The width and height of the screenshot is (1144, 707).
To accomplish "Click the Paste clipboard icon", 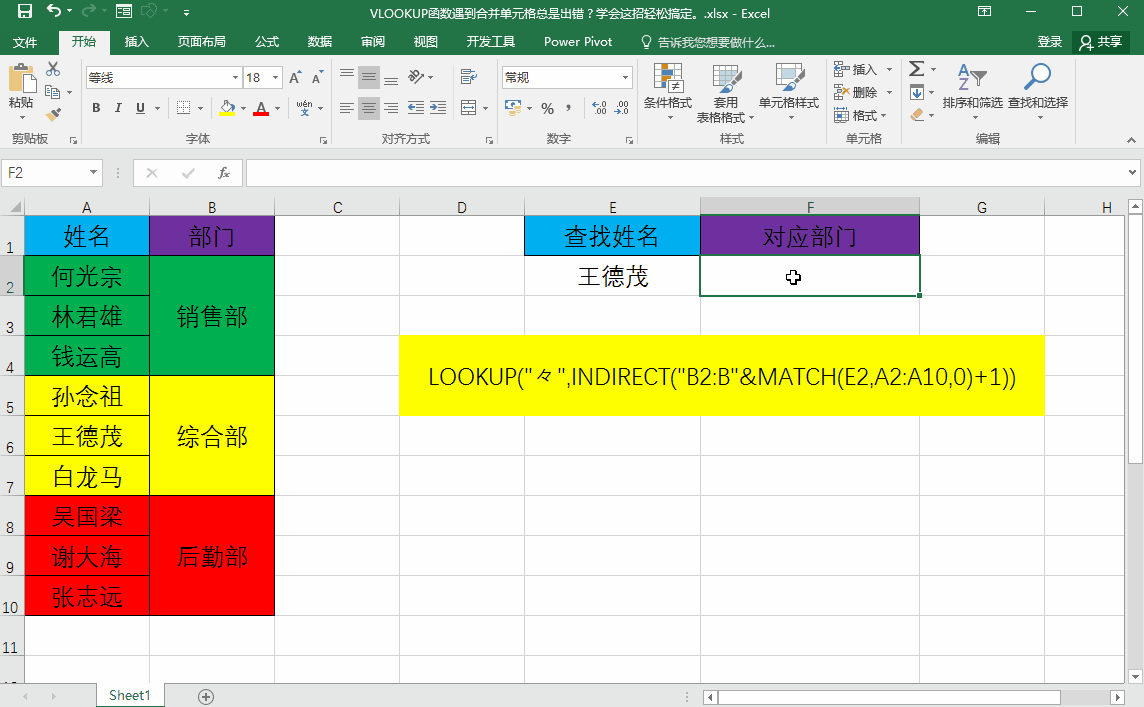I will click(x=22, y=79).
